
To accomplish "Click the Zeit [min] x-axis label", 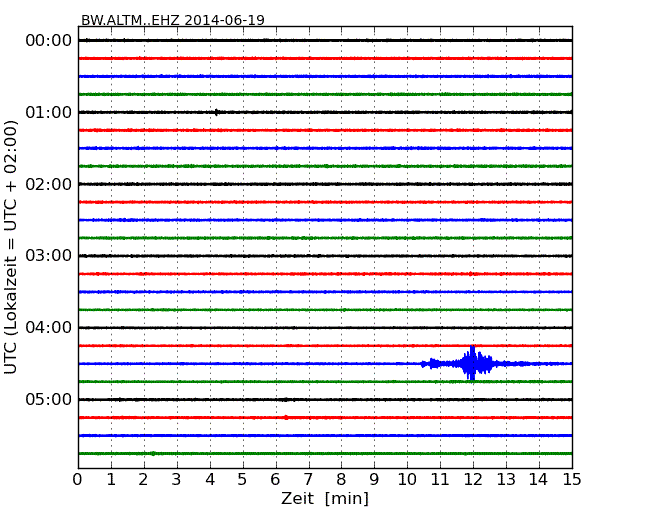I will click(x=325, y=498).
